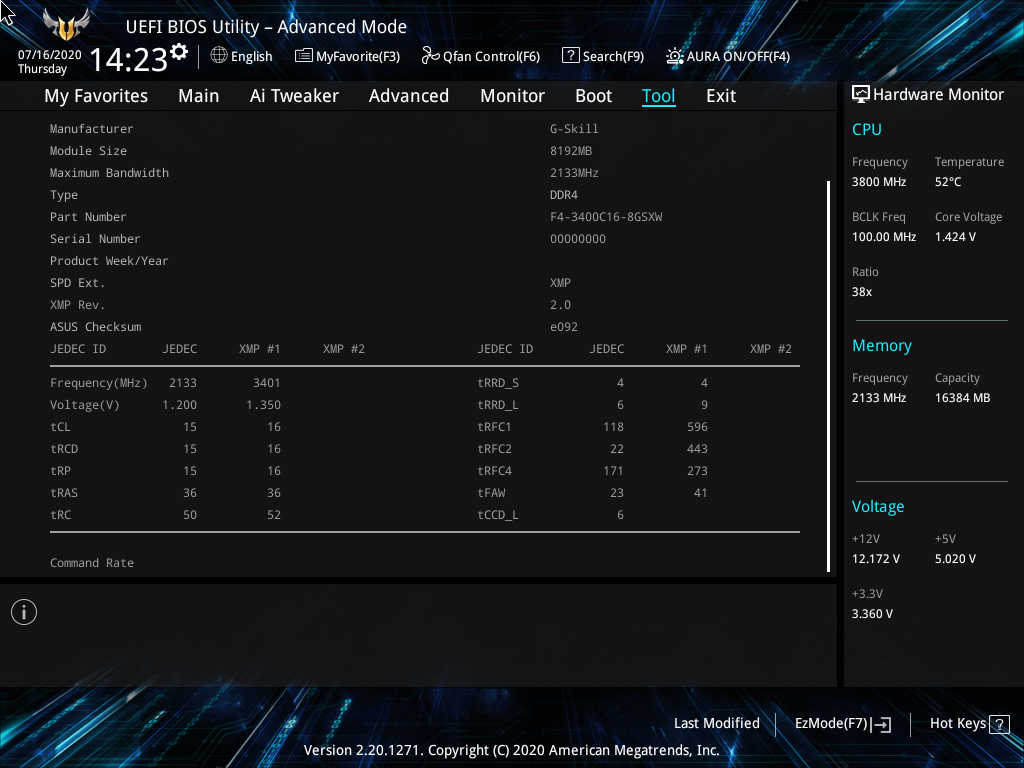The height and width of the screenshot is (768, 1024).
Task: Click the question mark icon beside Search
Action: (x=570, y=56)
